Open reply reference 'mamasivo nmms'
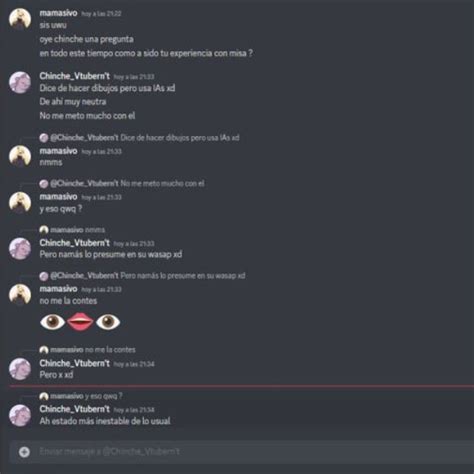This screenshot has height=474, width=474. (72, 230)
